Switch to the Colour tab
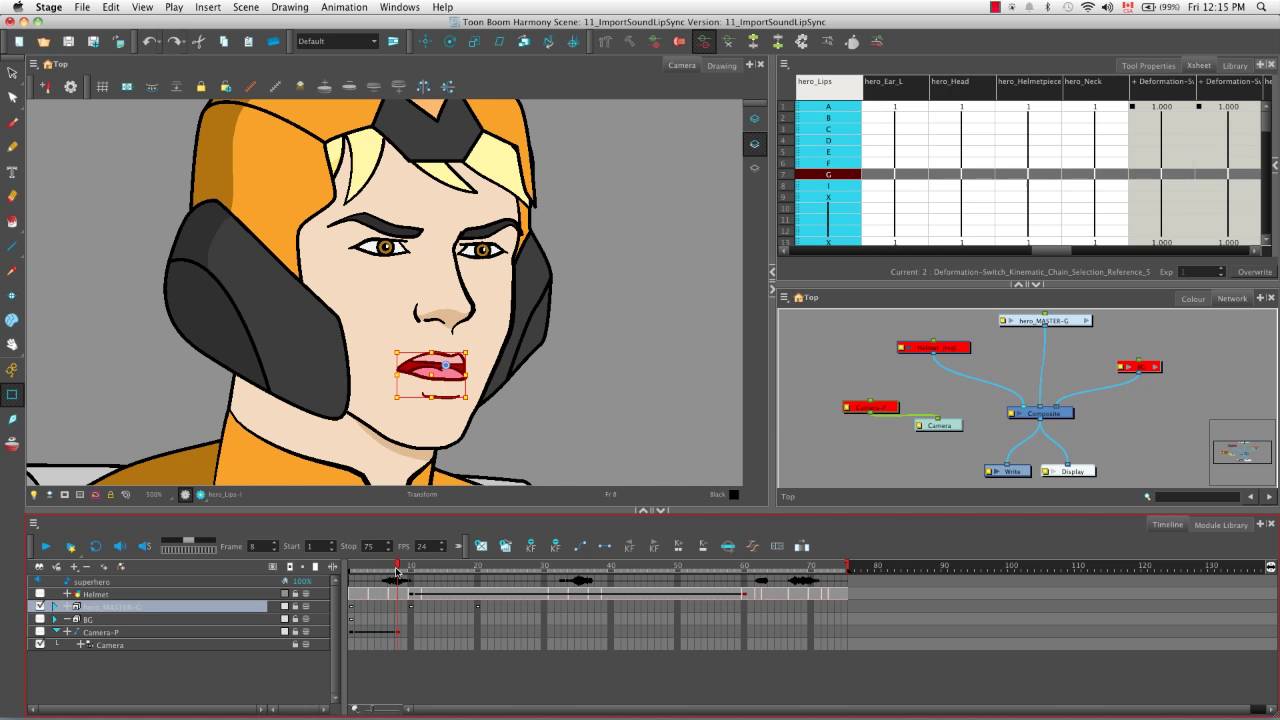The height and width of the screenshot is (720, 1280). pyautogui.click(x=1192, y=298)
